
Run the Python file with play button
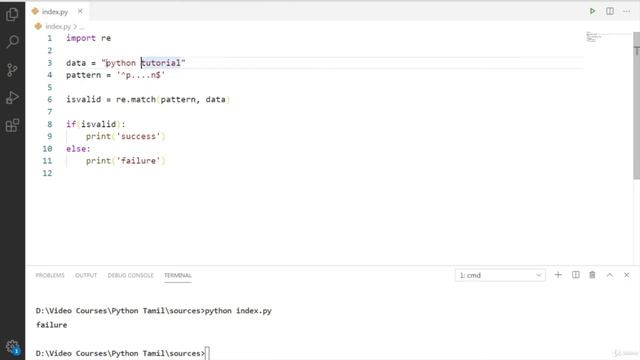592,11
